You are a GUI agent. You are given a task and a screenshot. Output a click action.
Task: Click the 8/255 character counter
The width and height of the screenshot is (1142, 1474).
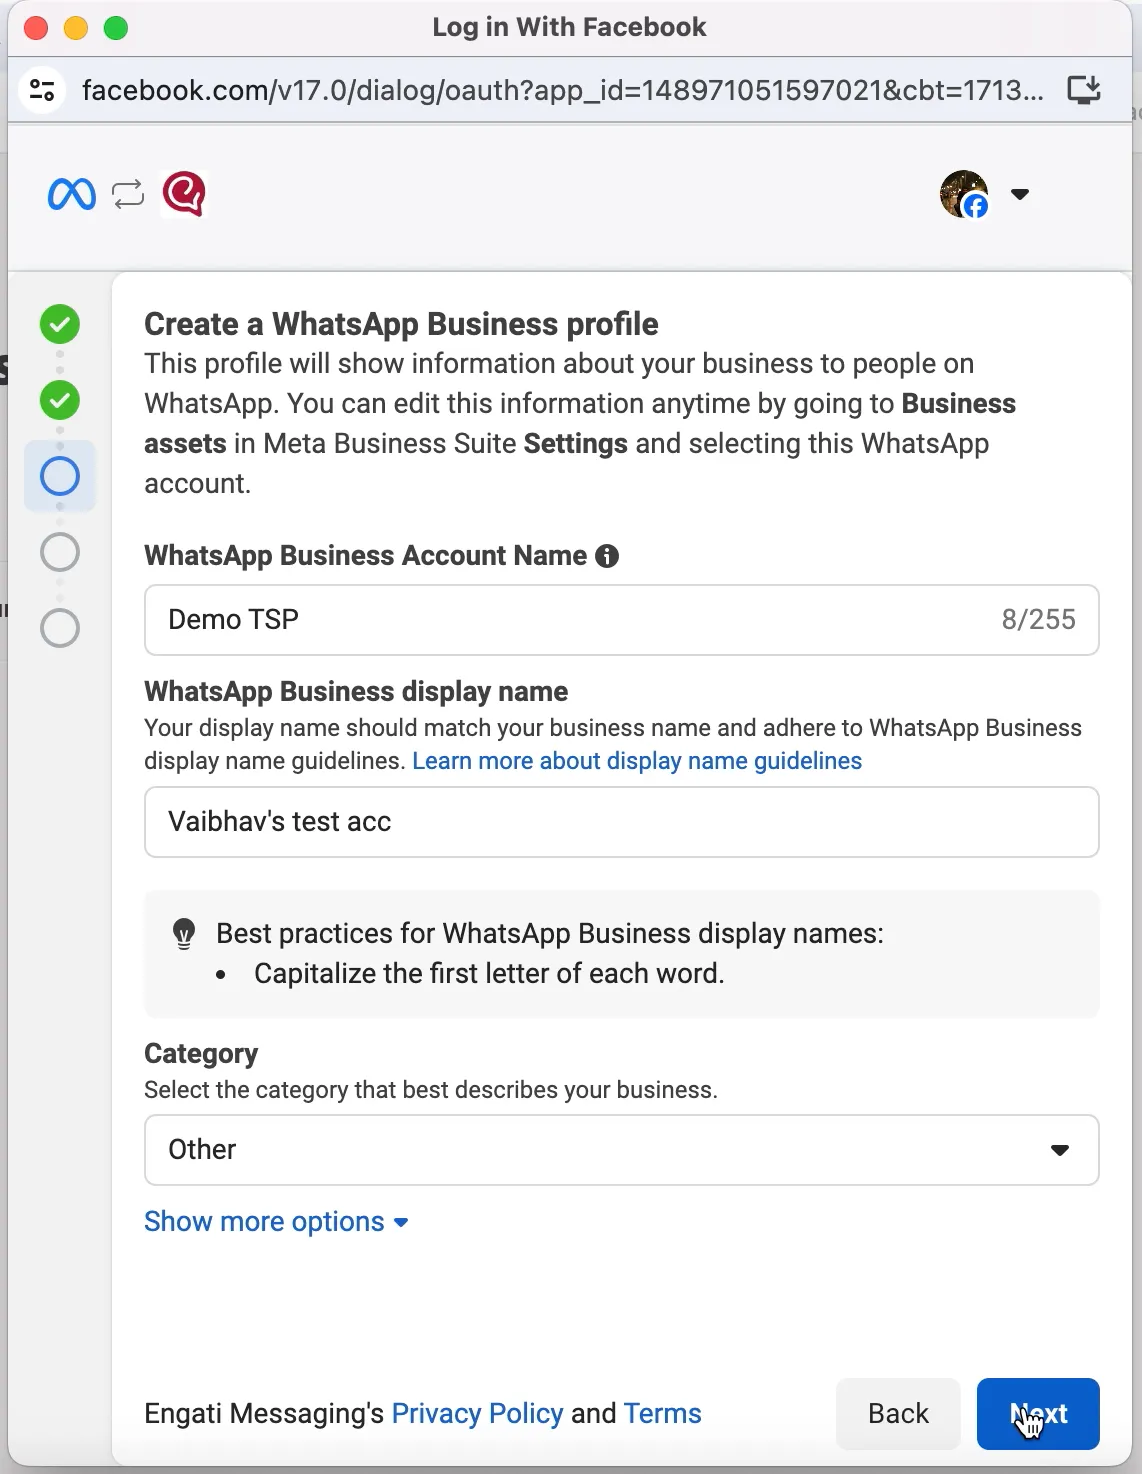tap(1038, 620)
